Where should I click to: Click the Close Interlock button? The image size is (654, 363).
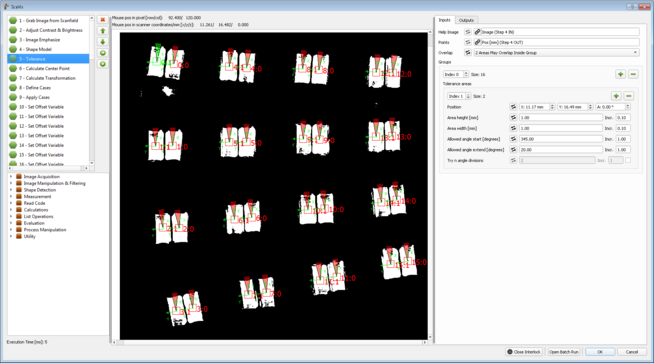click(x=524, y=352)
